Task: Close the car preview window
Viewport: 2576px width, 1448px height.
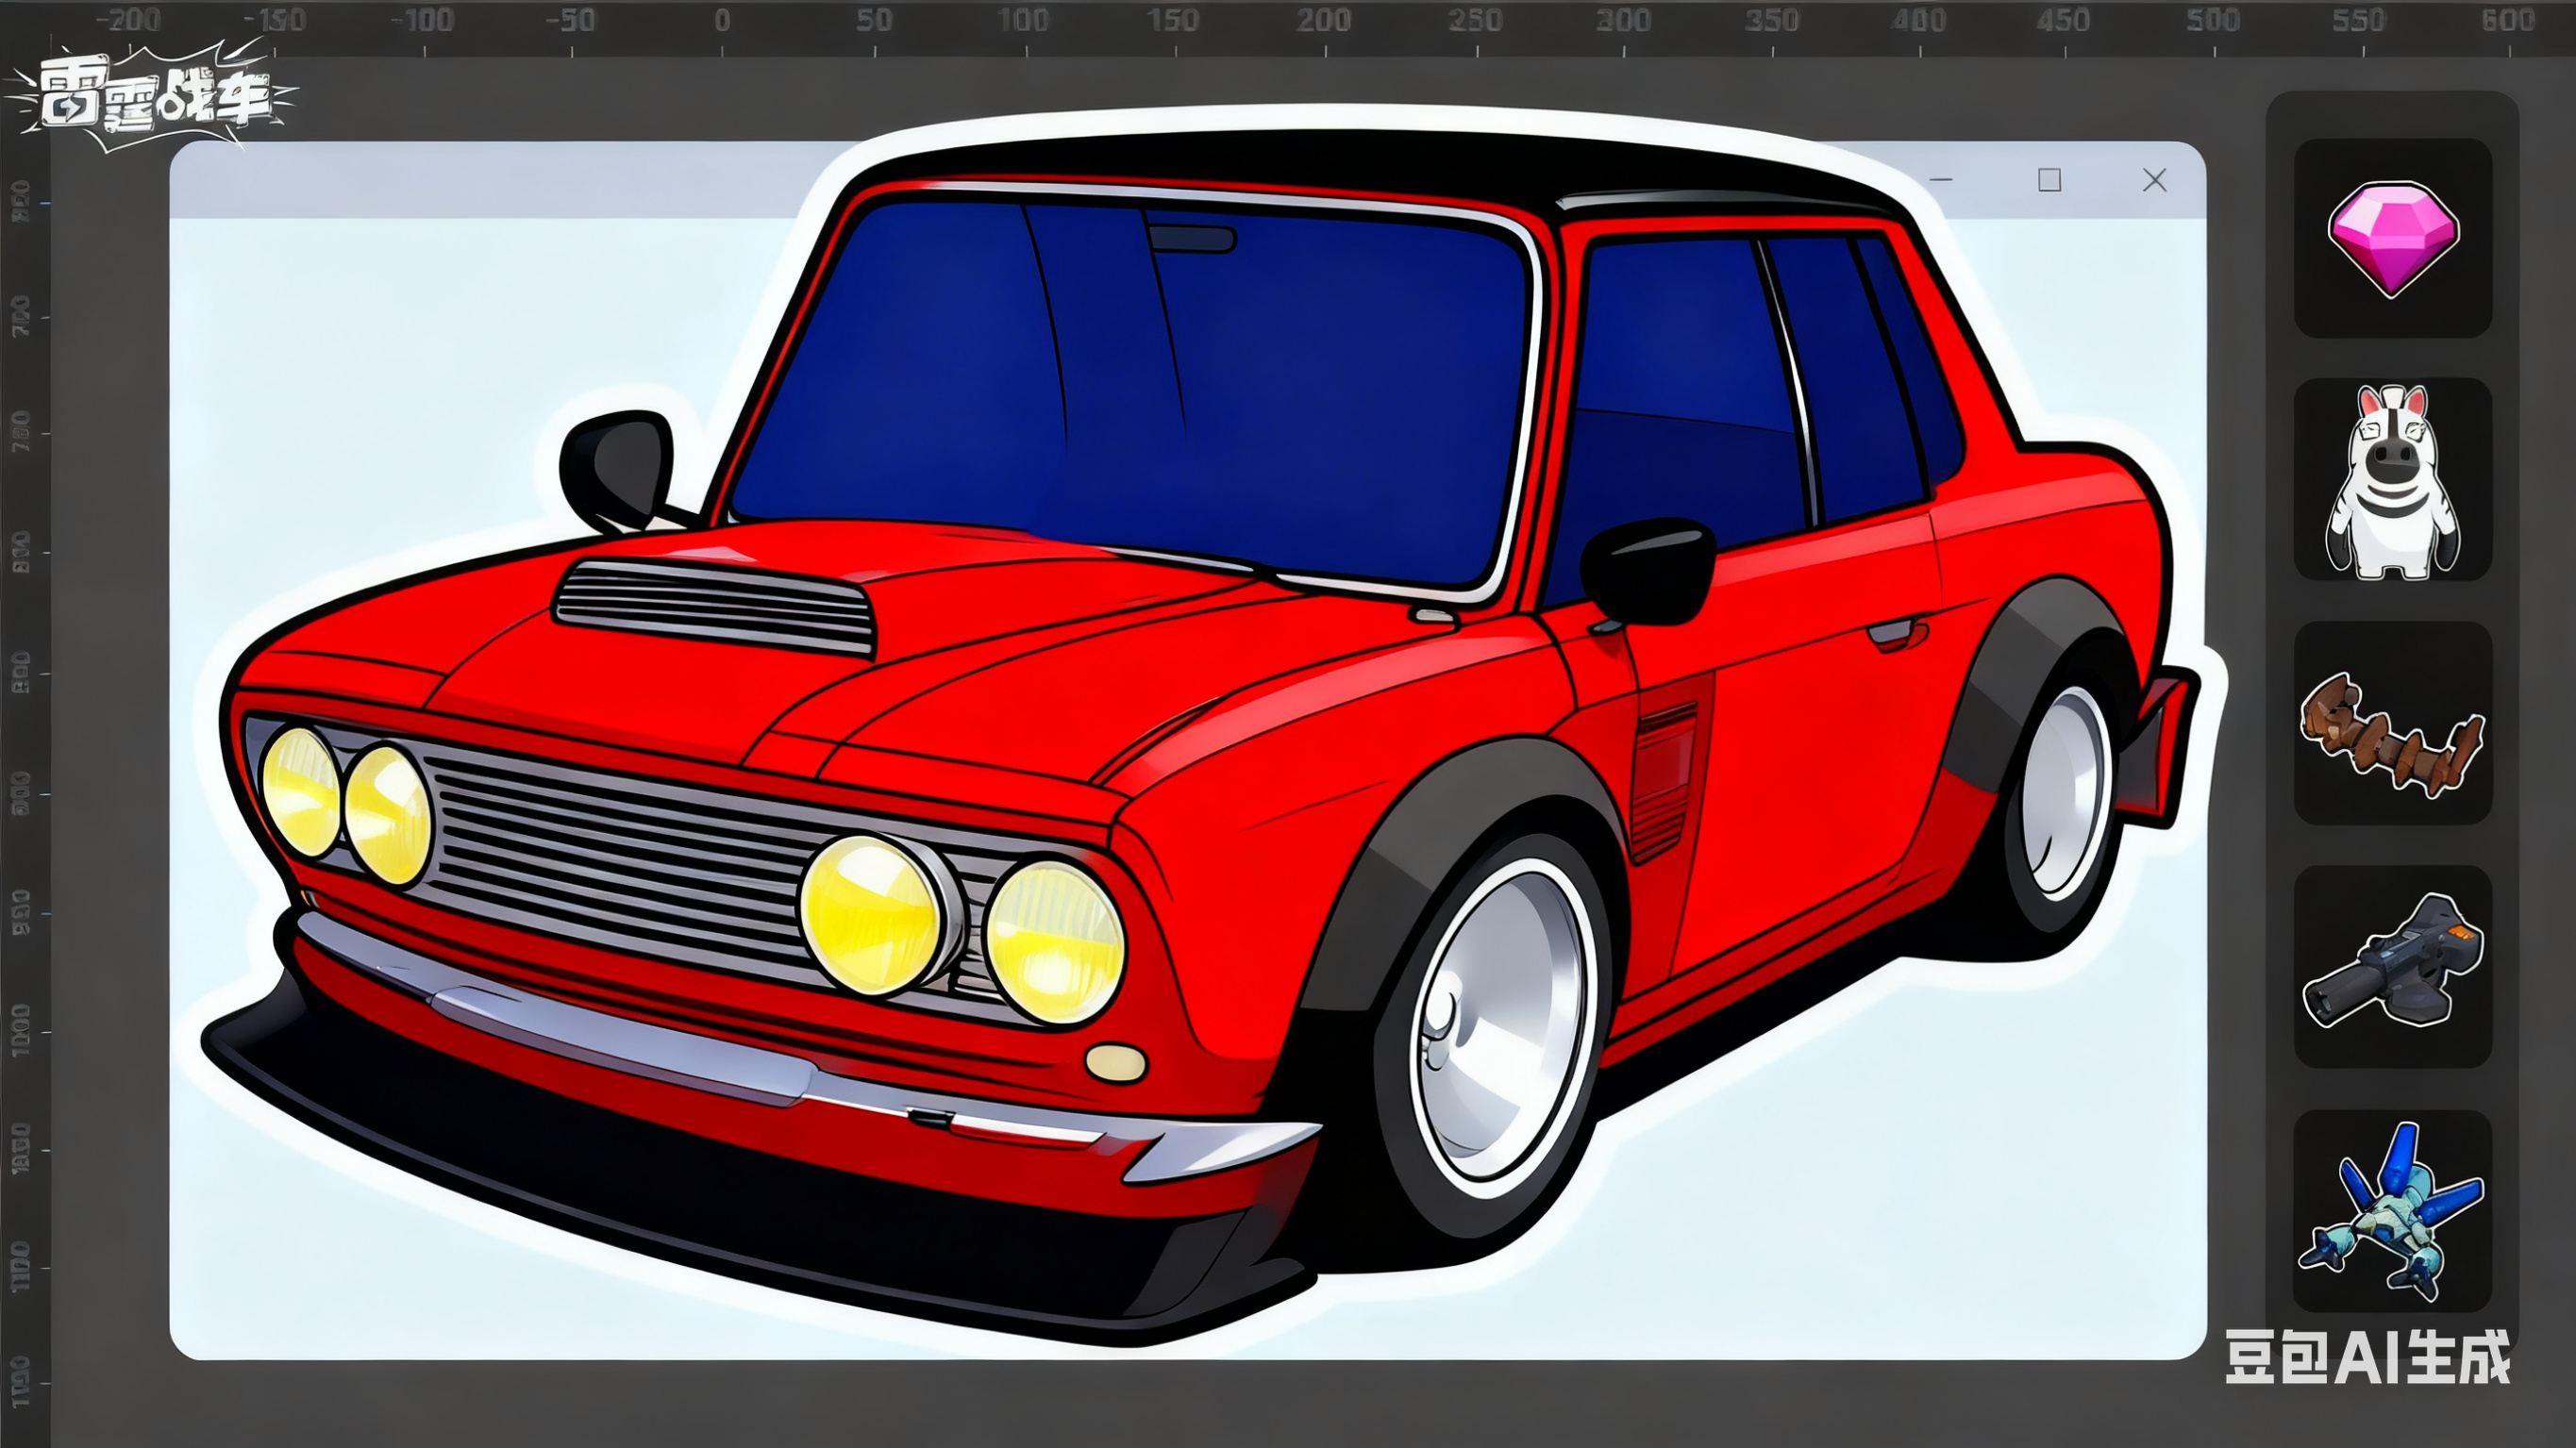Action: tap(2155, 180)
